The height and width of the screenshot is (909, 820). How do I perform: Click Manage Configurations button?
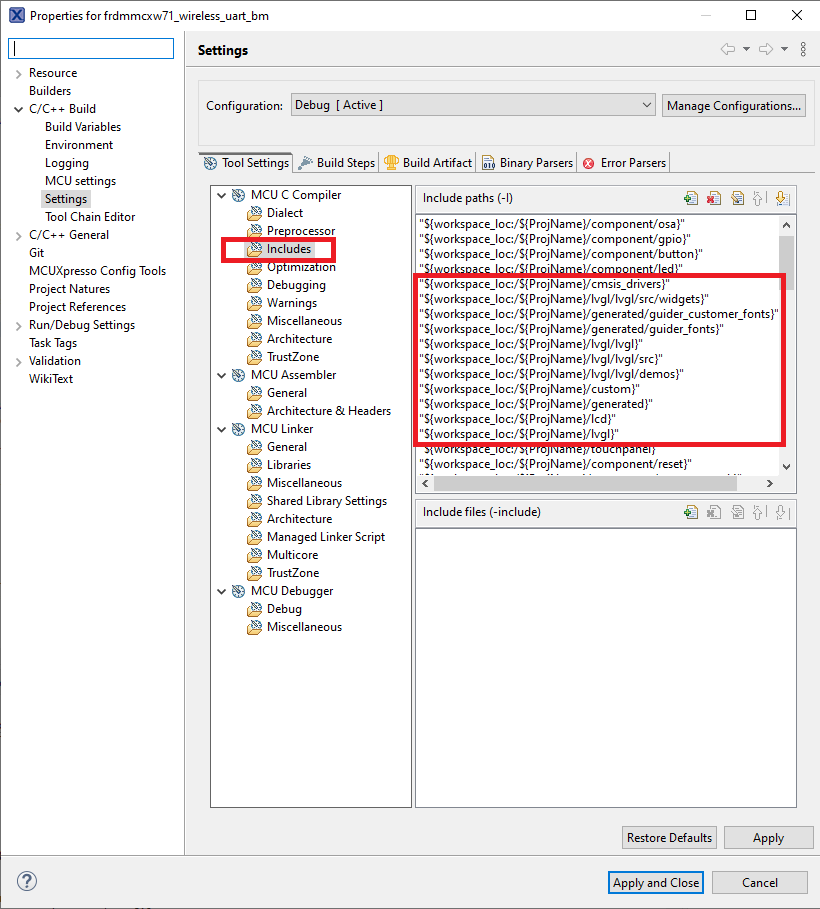click(734, 106)
